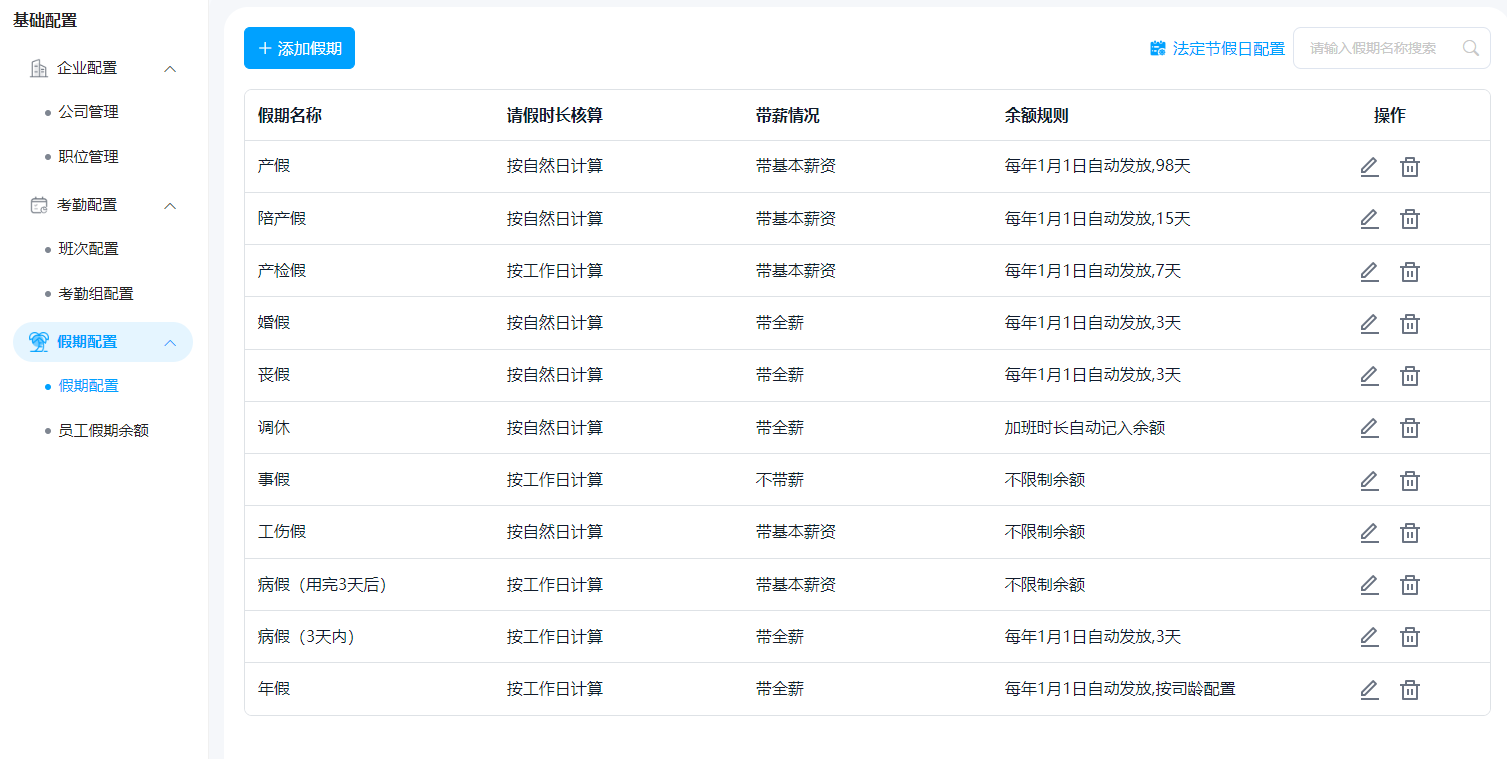Click the search magnifier icon
Screen dimensions: 1507x759
click(x=1470, y=48)
